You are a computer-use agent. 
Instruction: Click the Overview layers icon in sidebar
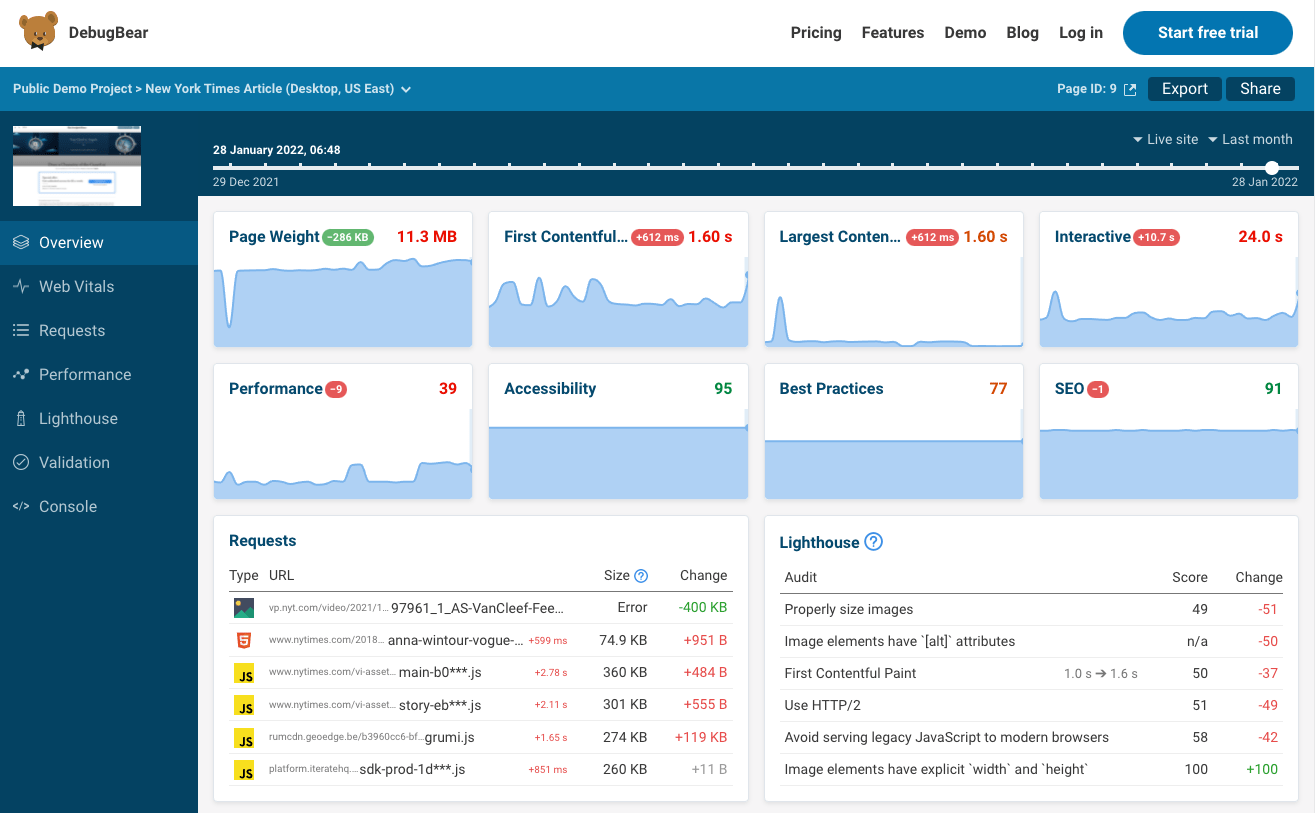[x=20, y=242]
